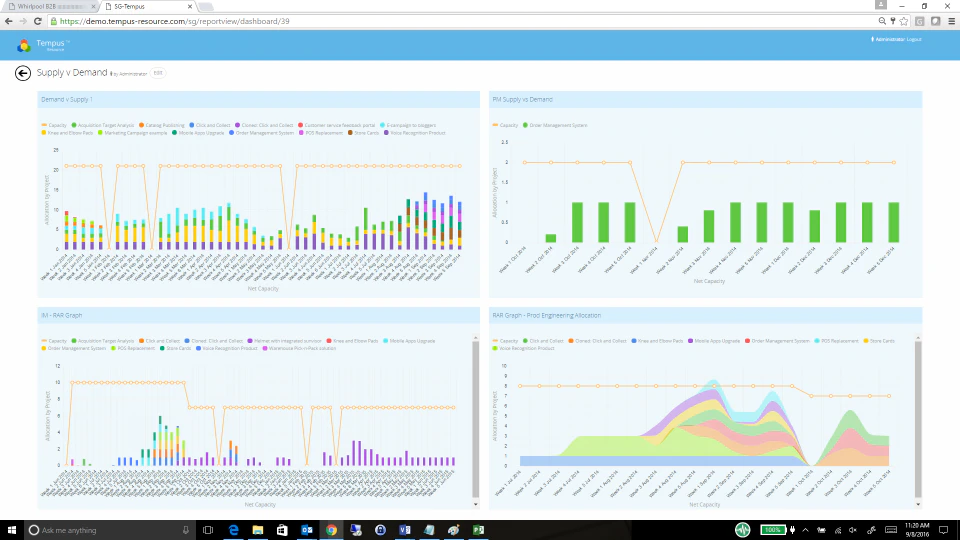Open Outlook from the taskbar
The image size is (960, 540).
pyautogui.click(x=307, y=530)
